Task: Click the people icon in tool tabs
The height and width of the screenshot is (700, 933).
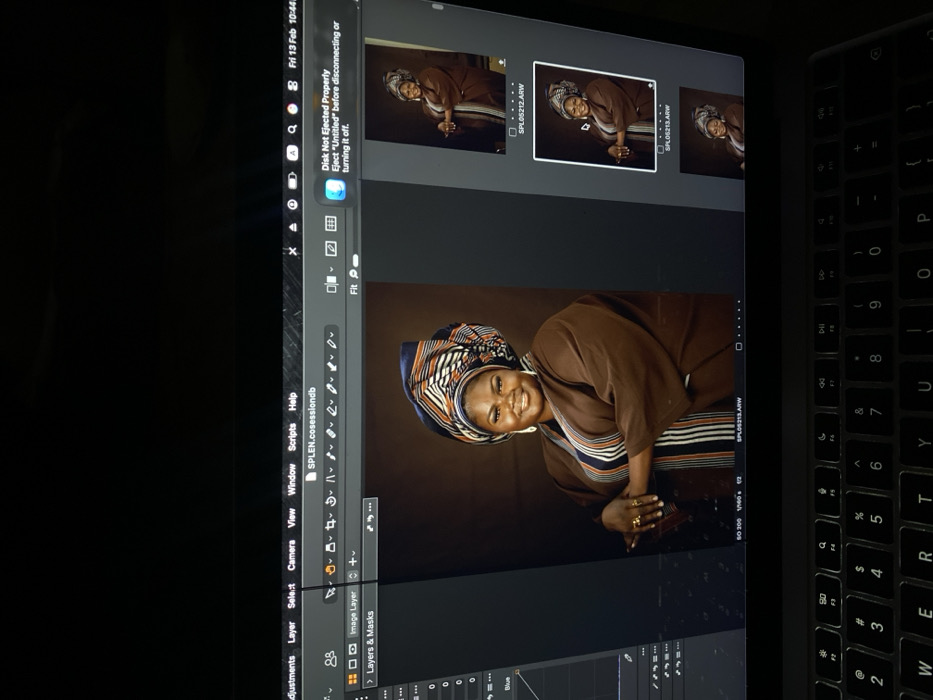Action: point(331,658)
